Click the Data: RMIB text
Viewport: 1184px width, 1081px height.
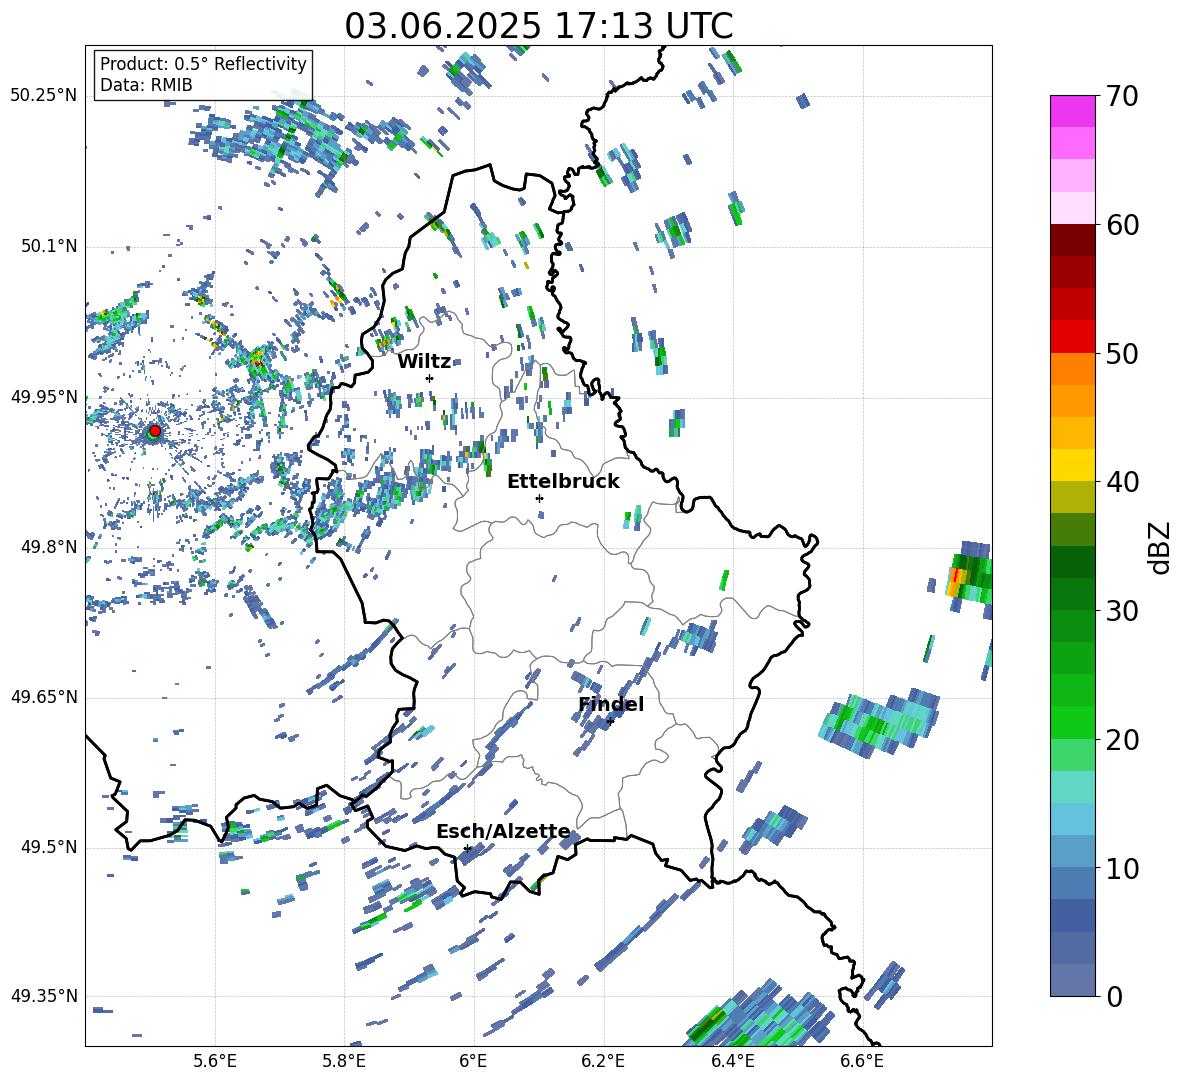(x=146, y=85)
